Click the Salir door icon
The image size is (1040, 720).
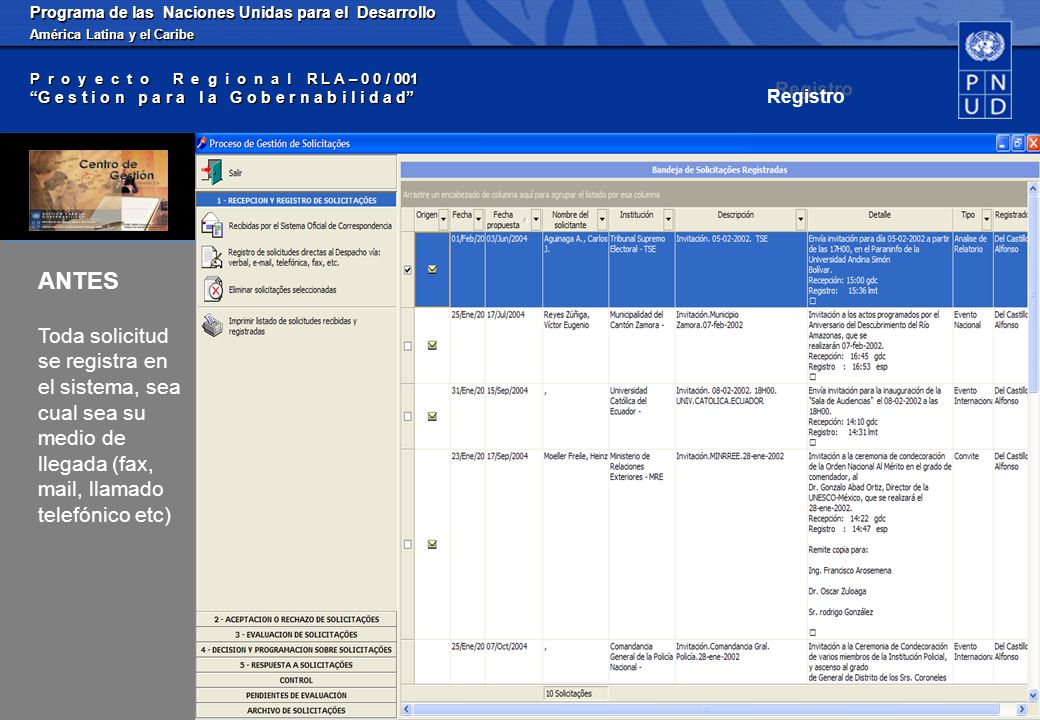coord(212,172)
